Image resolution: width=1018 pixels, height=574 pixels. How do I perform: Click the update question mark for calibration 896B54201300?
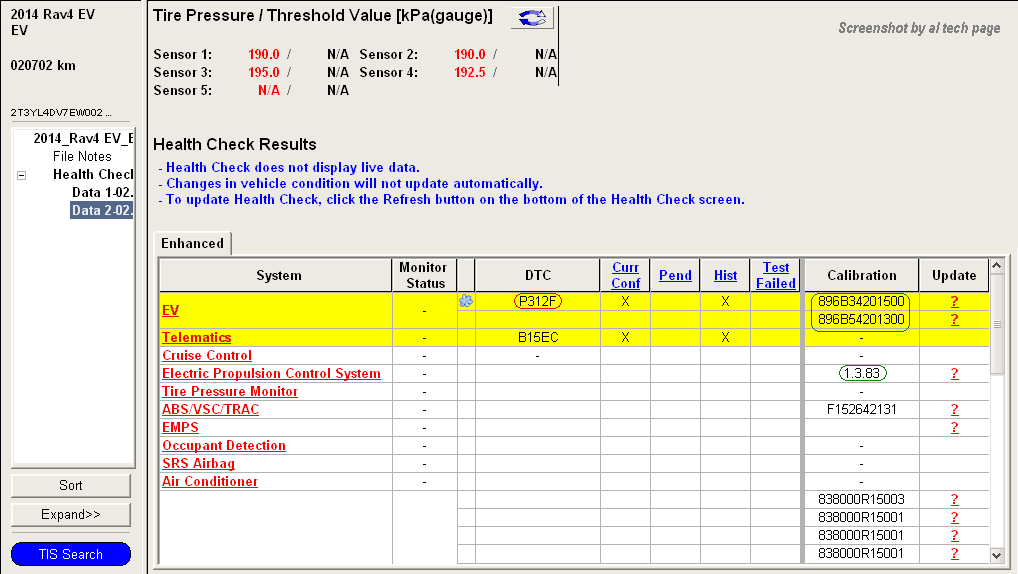[954, 319]
